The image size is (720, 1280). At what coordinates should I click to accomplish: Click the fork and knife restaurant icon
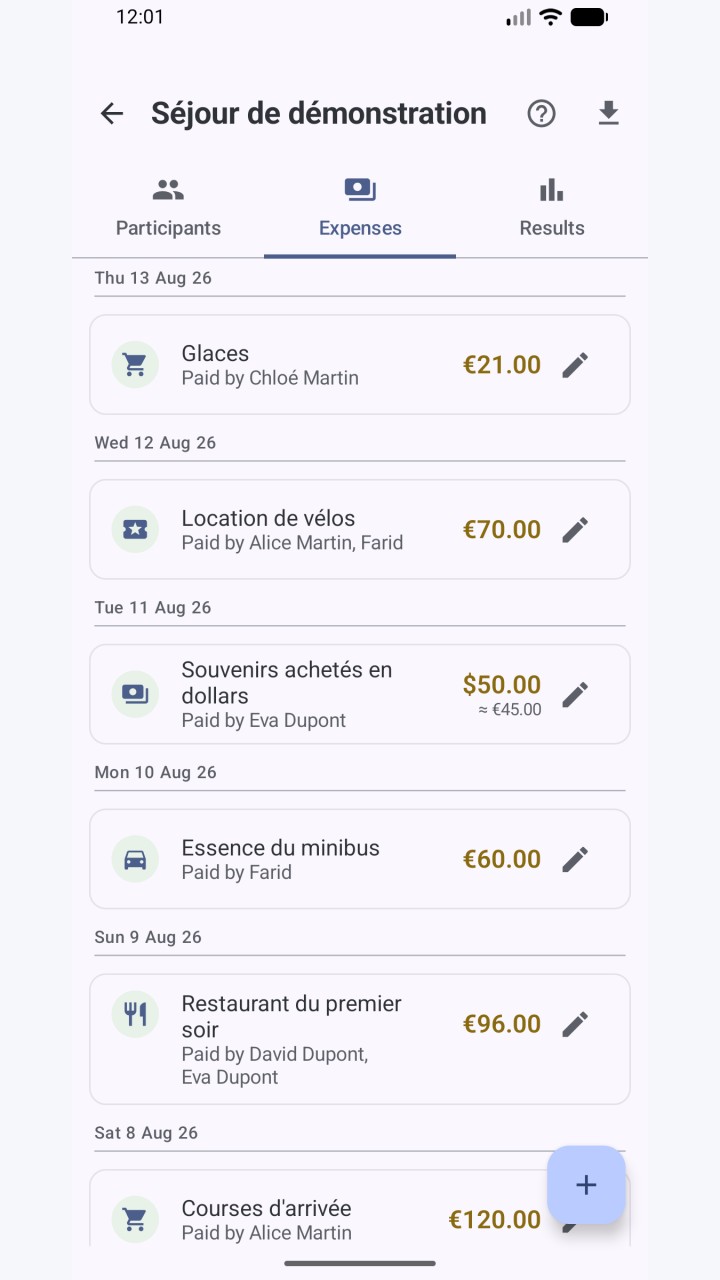point(135,1015)
